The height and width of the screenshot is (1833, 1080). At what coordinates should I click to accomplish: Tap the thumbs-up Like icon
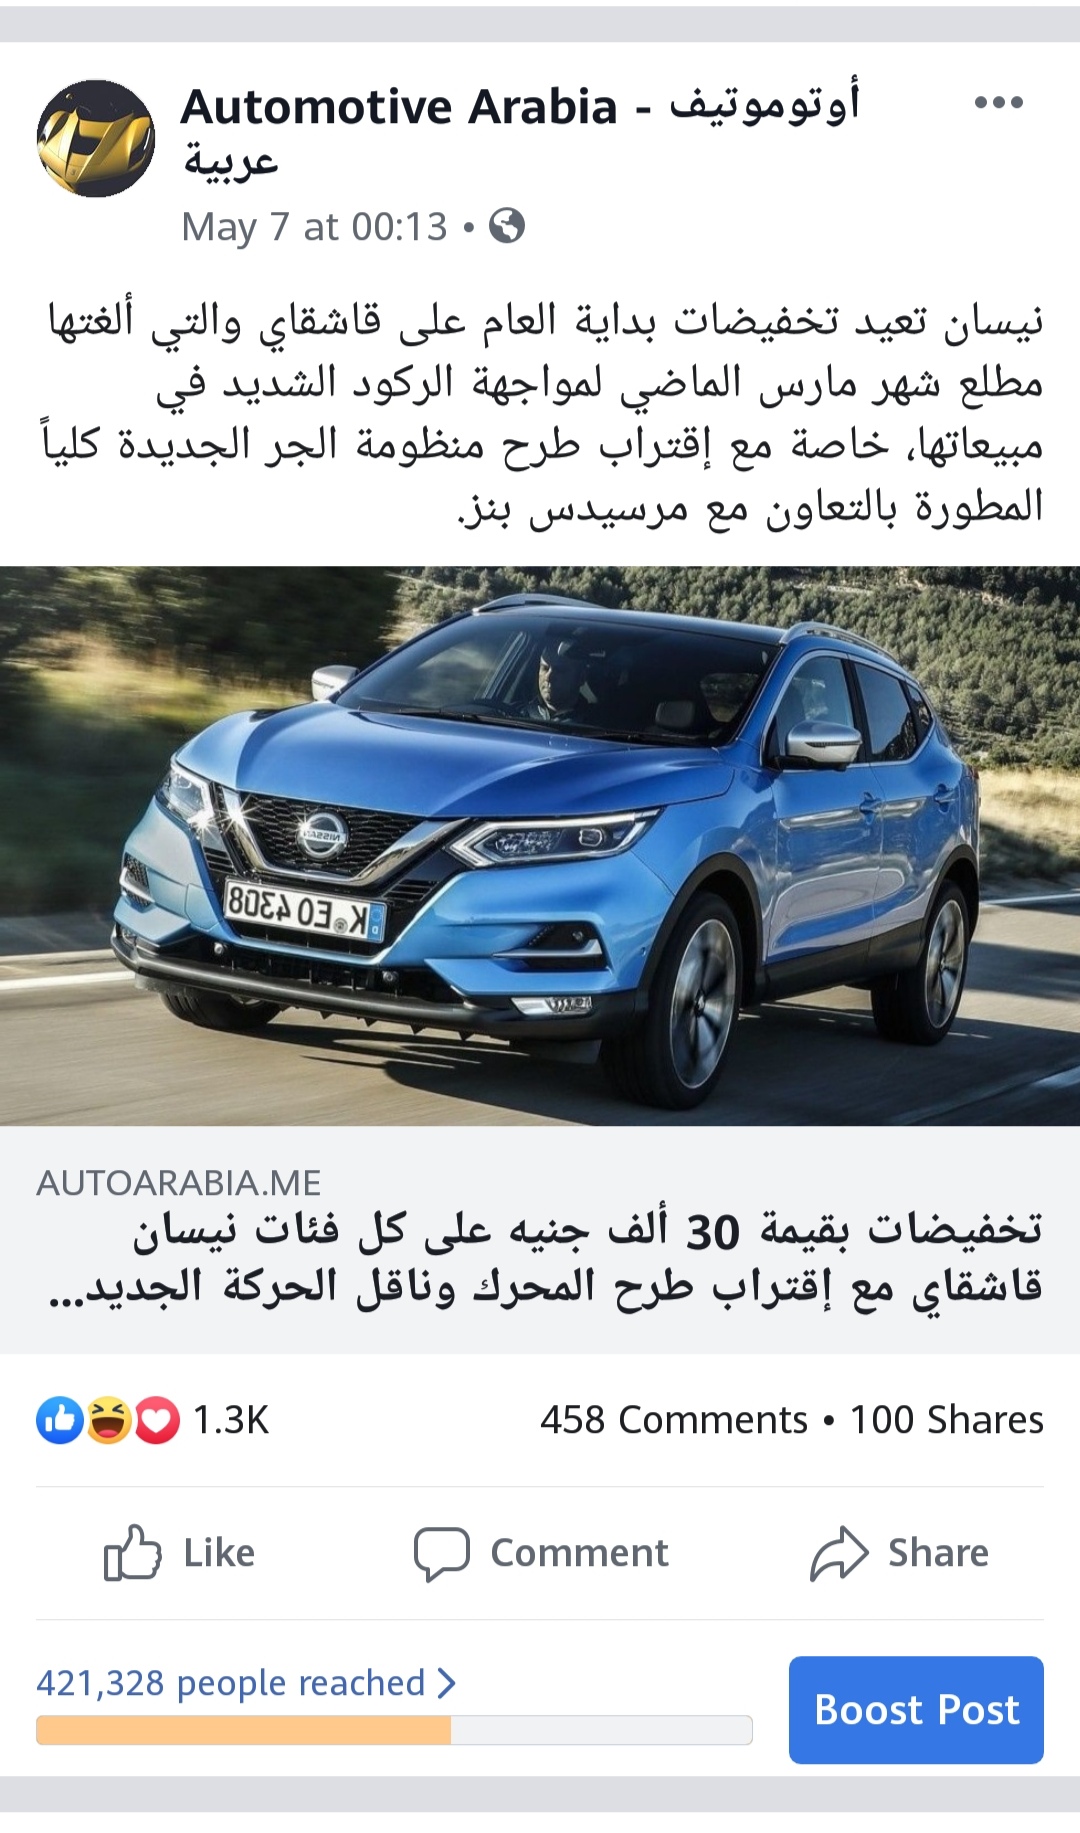click(132, 1552)
